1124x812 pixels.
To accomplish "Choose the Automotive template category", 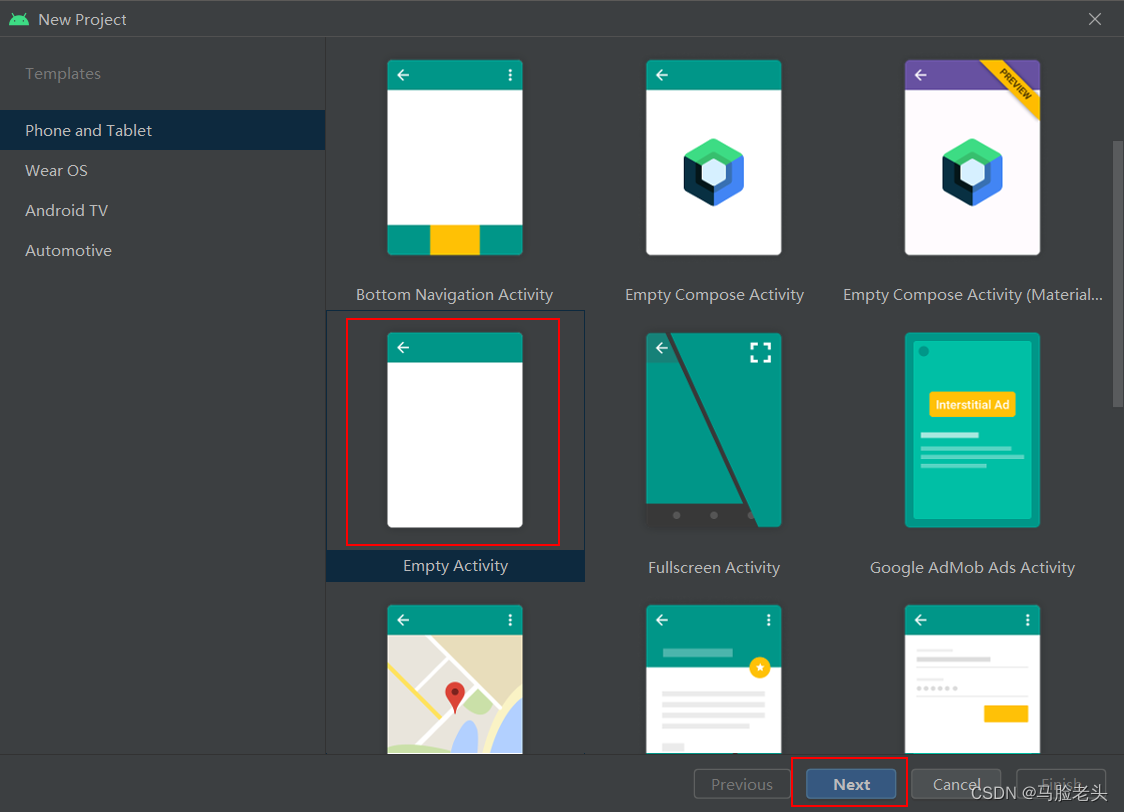I will pyautogui.click(x=162, y=250).
